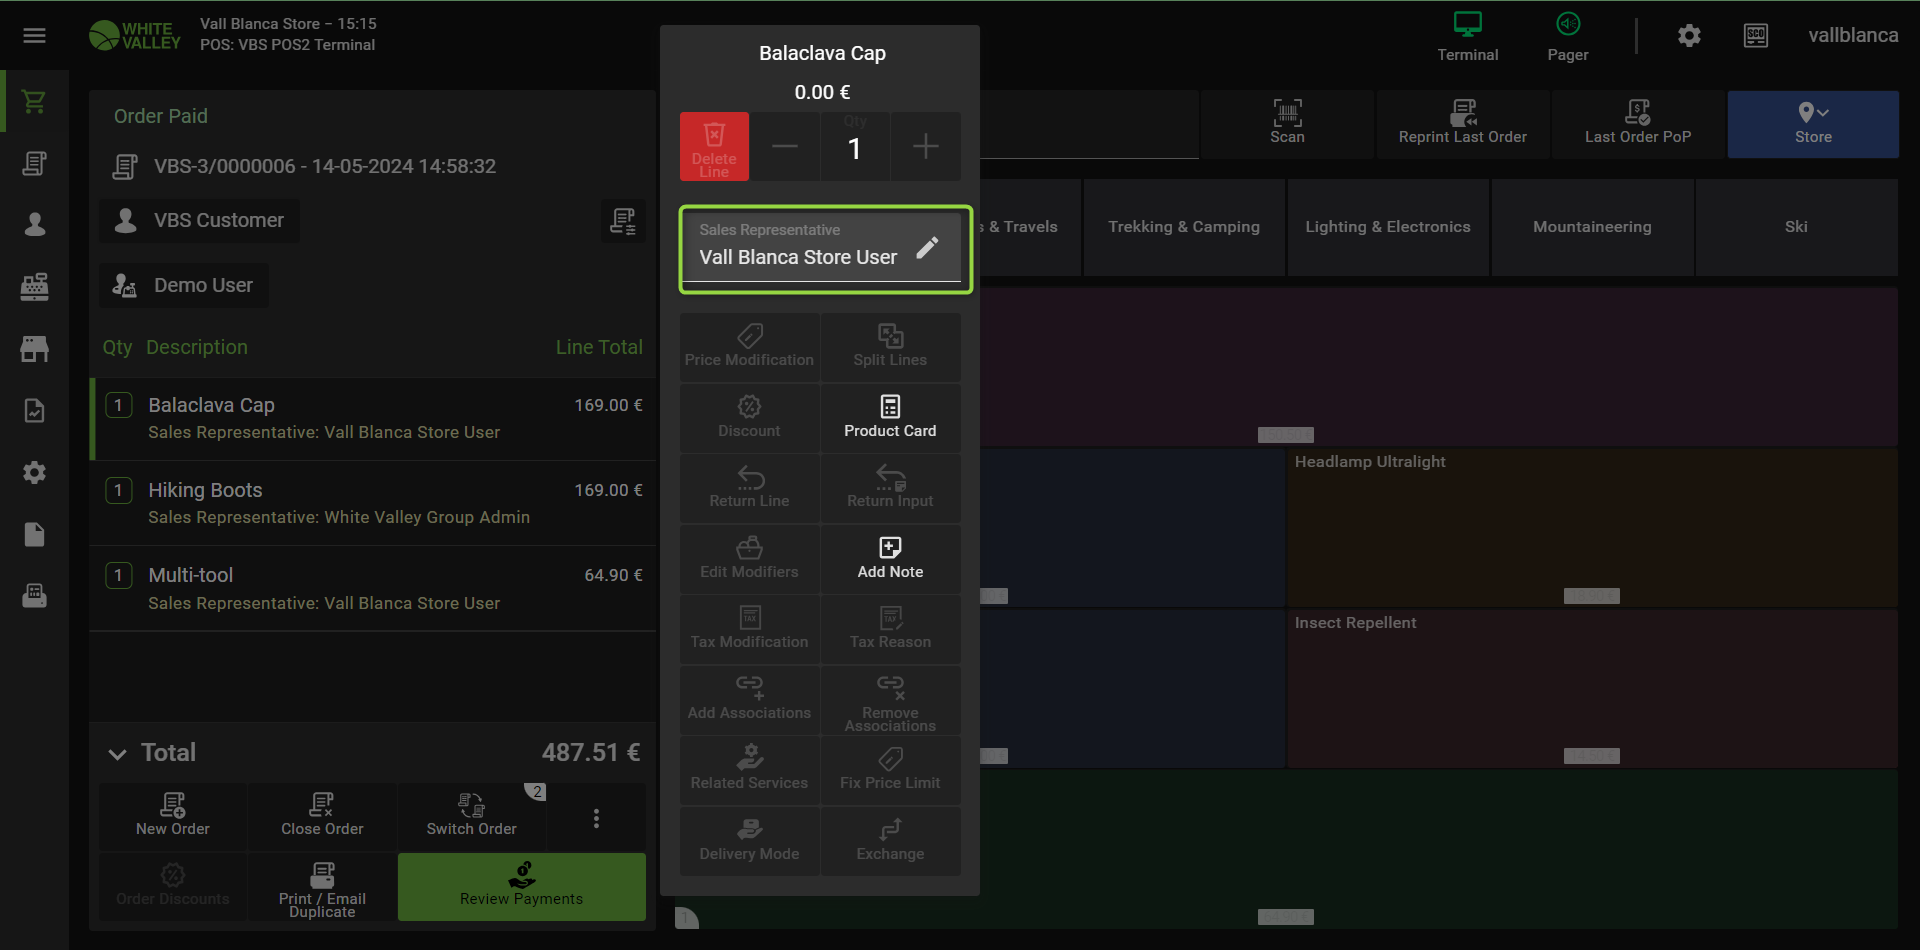Select Mountaineering category tab
Screen dimensions: 1920x950
(x=1592, y=227)
